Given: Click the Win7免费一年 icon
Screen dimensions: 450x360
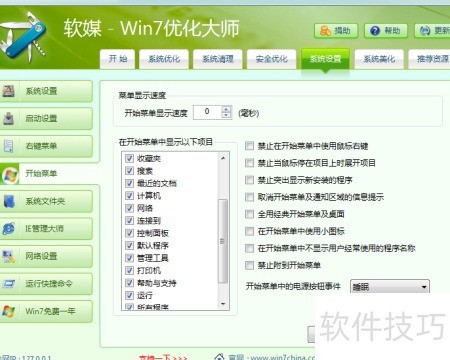Looking at the screenshot, I should click(x=8, y=311).
